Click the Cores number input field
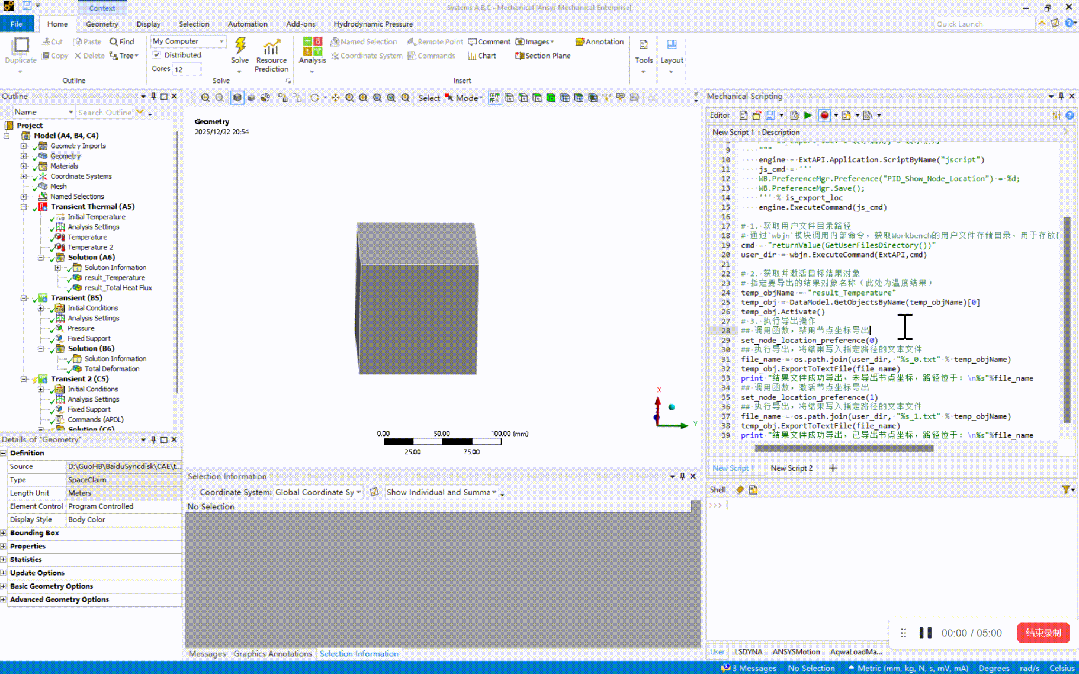This screenshot has height=674, width=1079. point(186,70)
